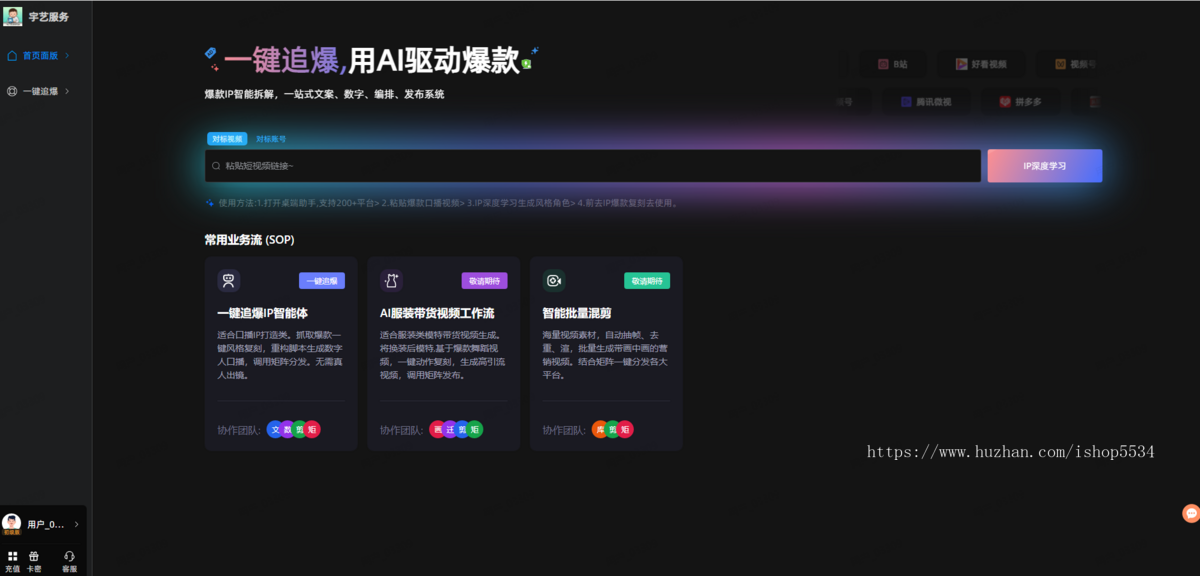Click the sparkle icon before 使用方法

coord(210,203)
